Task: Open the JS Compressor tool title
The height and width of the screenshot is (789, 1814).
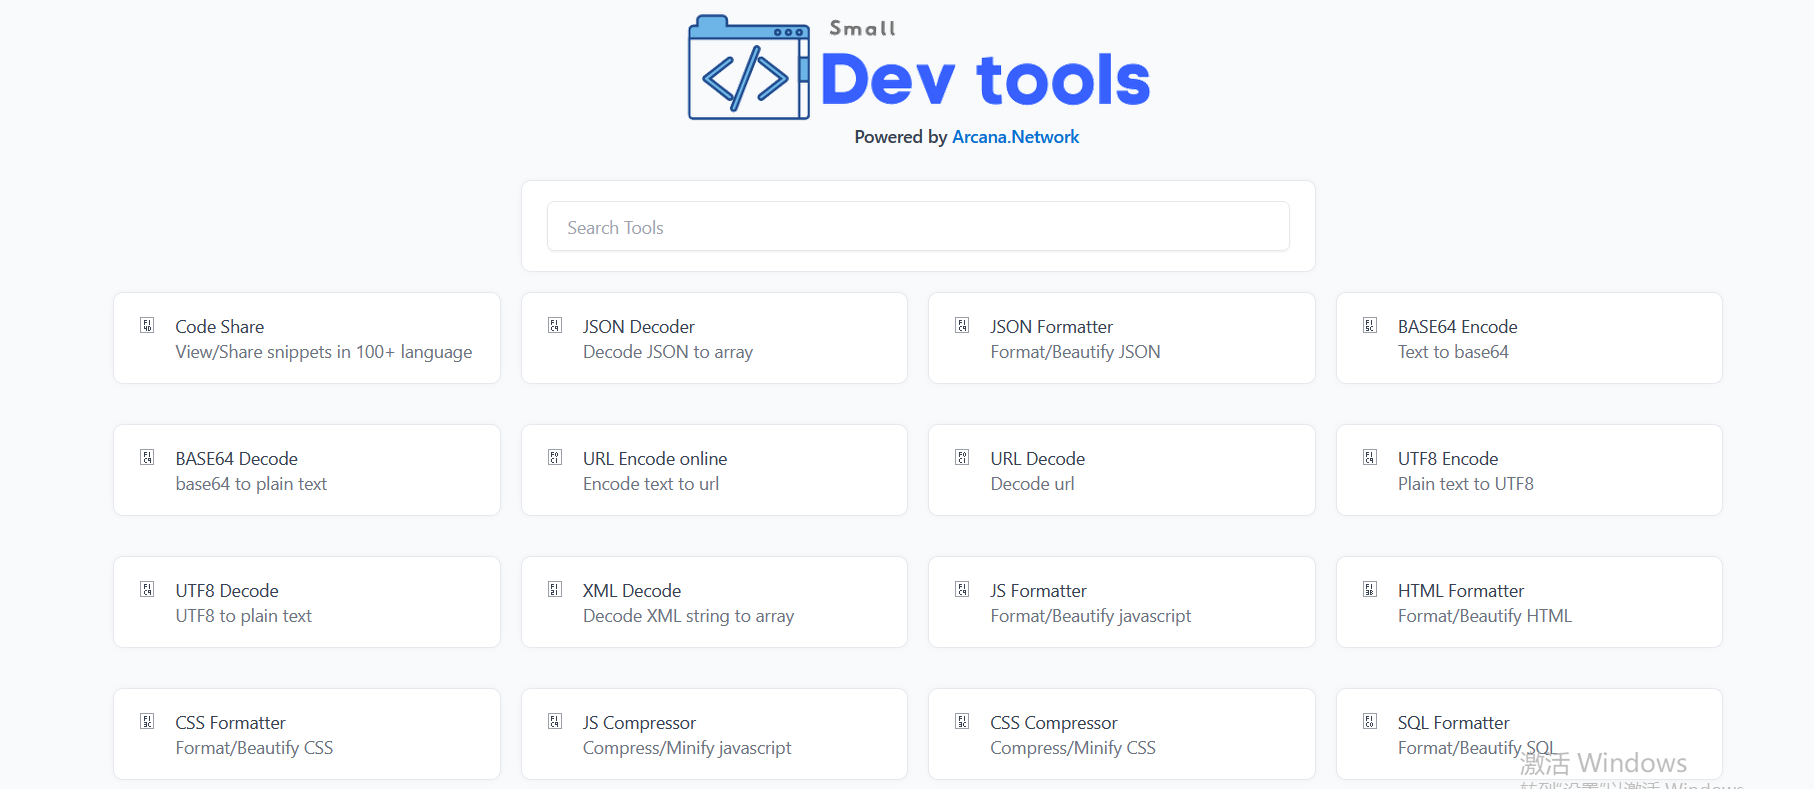Action: [639, 723]
